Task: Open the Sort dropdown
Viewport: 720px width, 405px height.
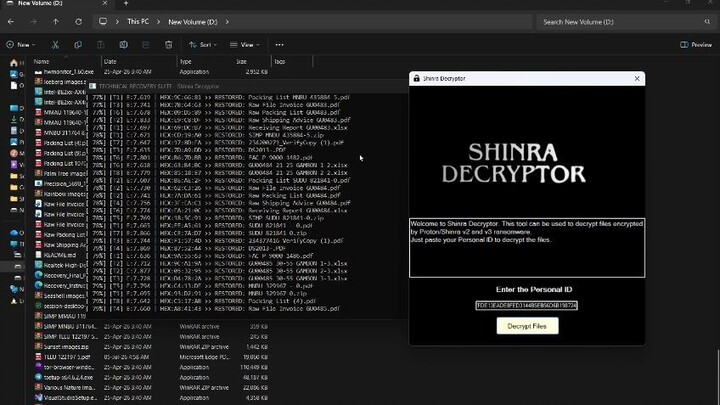Action: coord(203,45)
